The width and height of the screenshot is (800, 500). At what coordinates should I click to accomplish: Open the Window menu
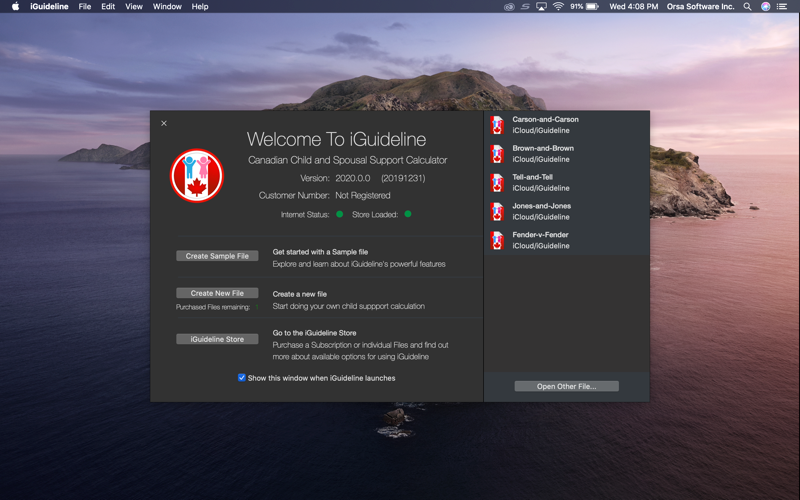167,7
